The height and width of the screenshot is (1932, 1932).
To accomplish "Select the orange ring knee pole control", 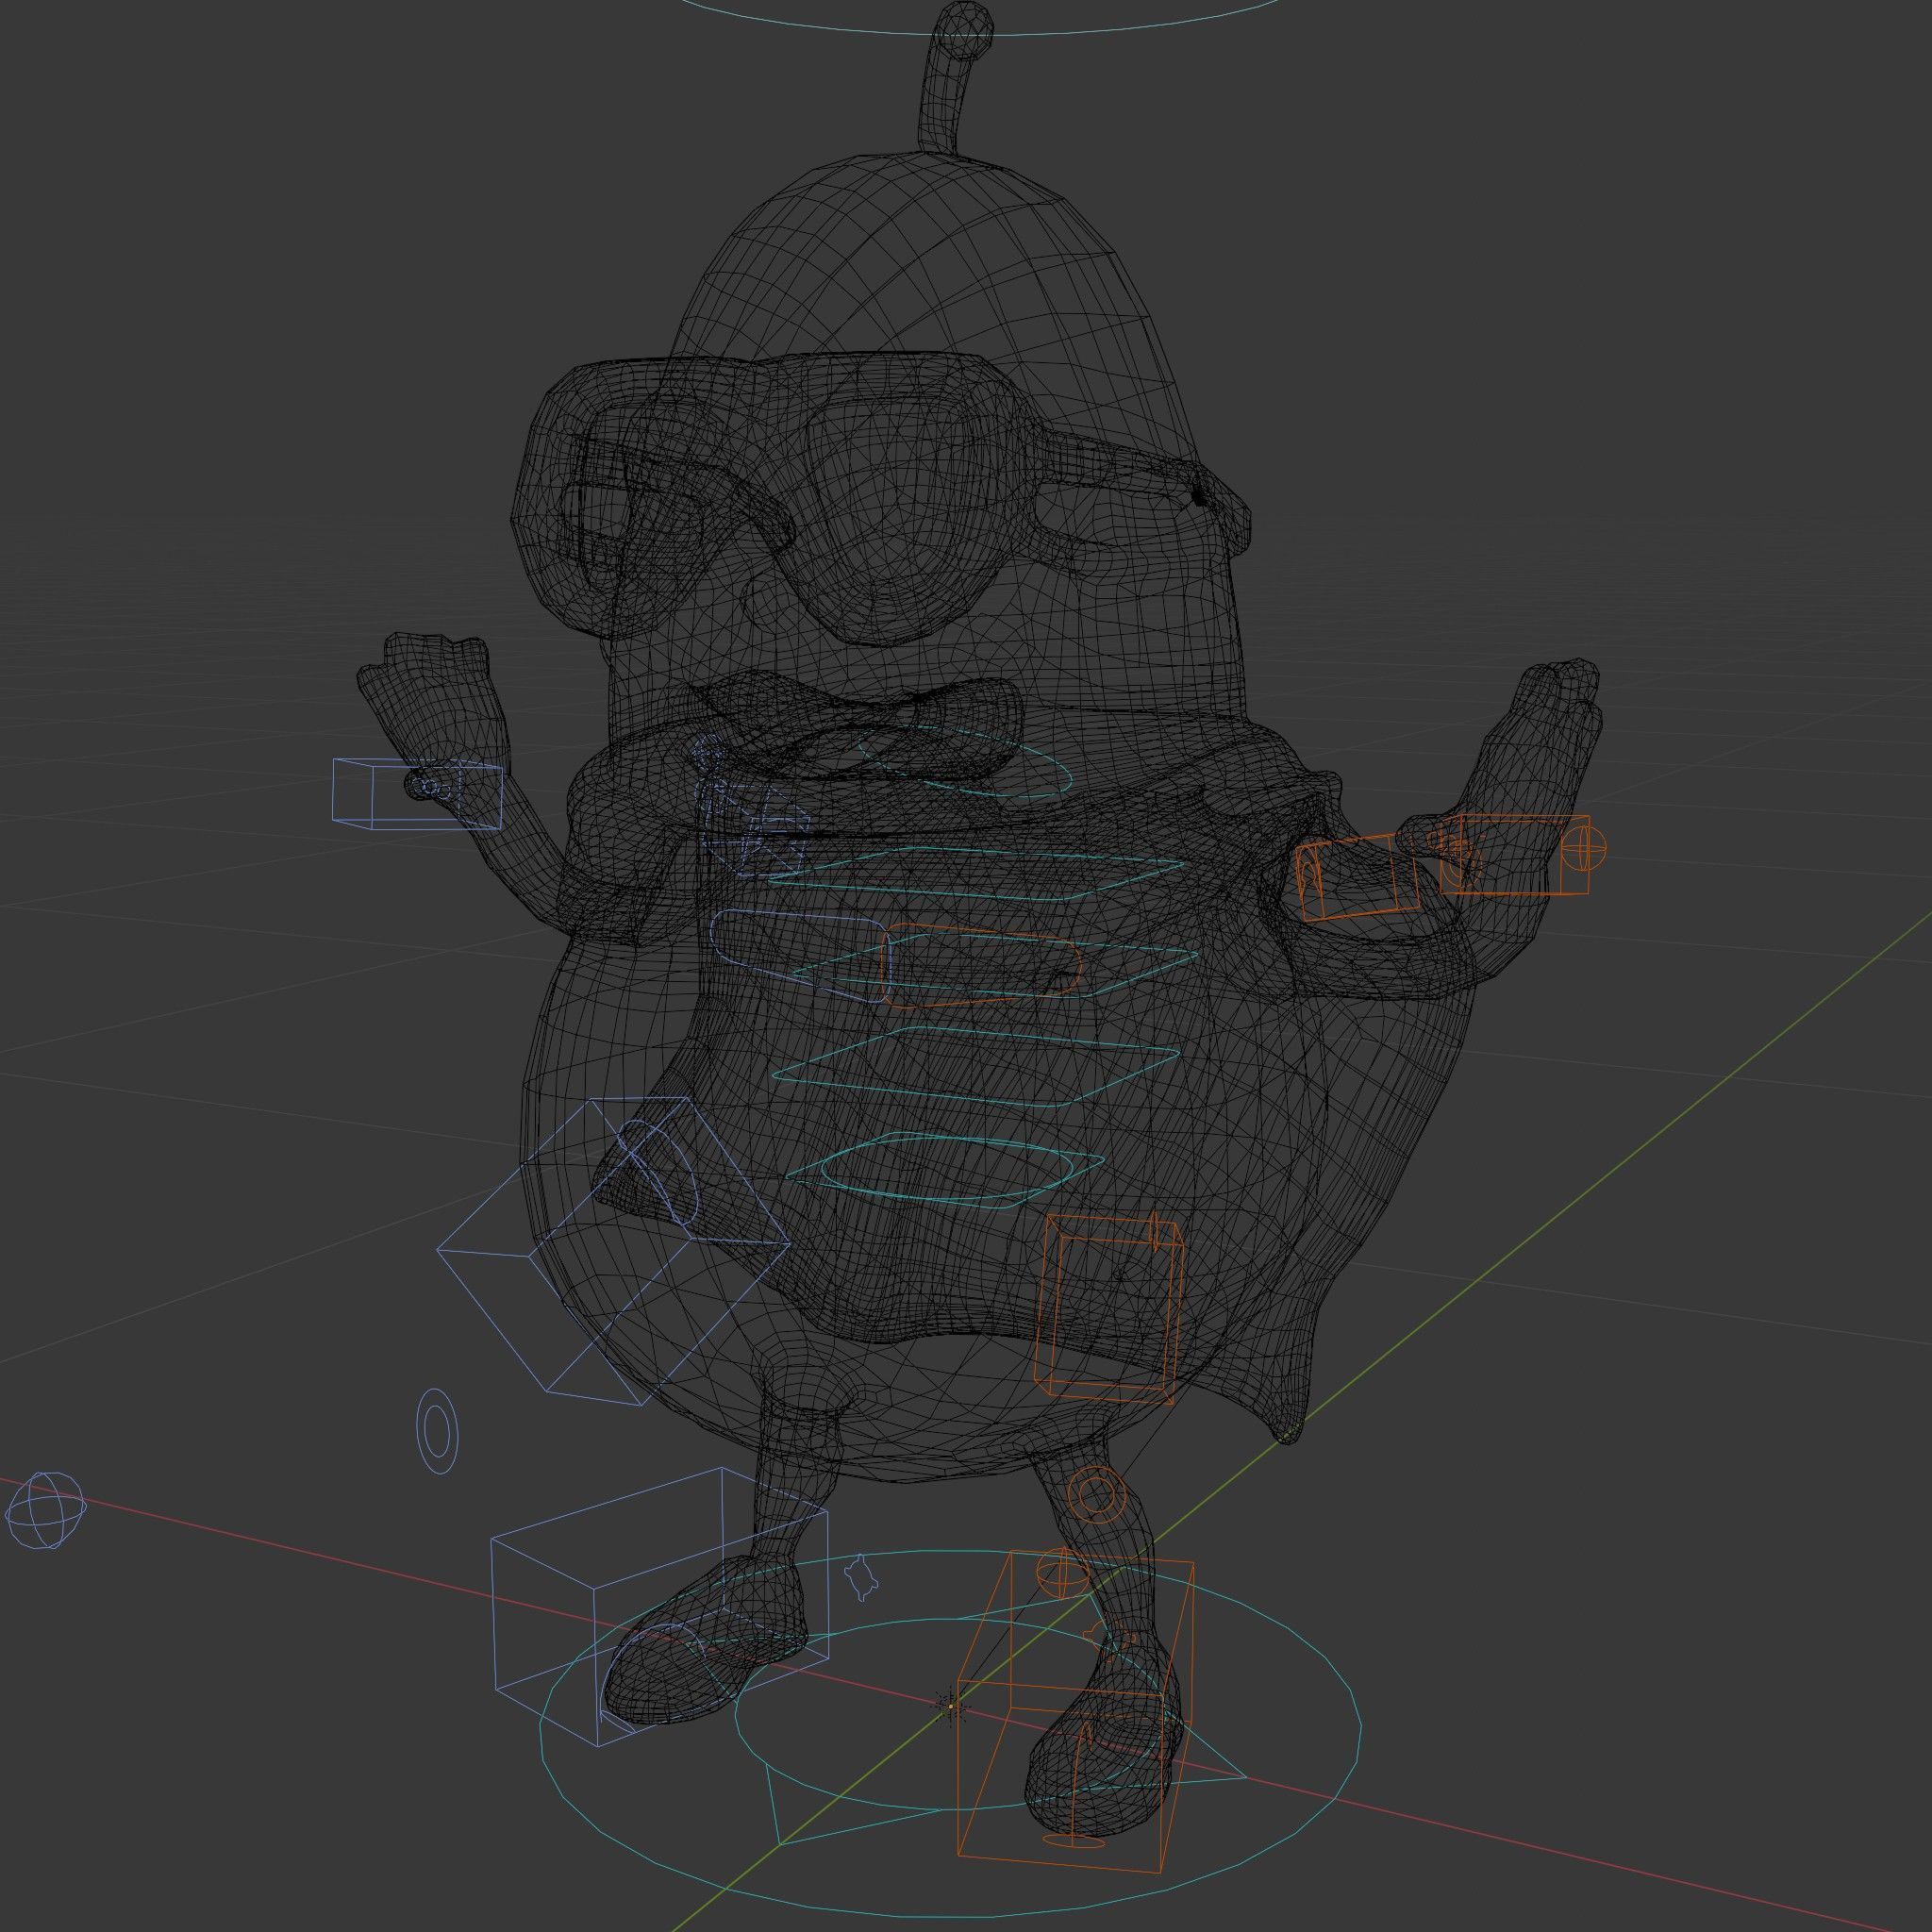I will (1098, 1496).
